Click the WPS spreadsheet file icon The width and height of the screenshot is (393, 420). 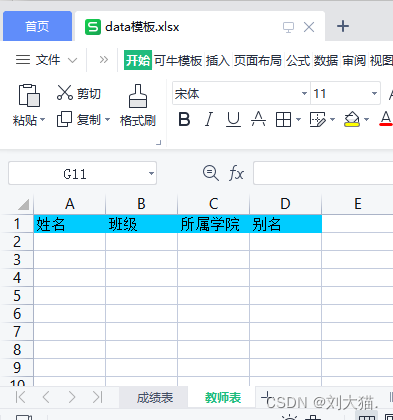(93, 27)
